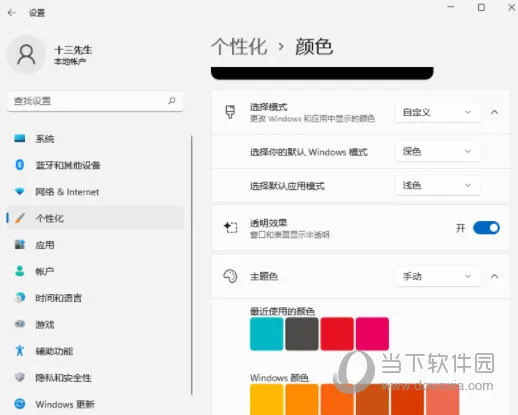Select the bright orange Windows color swatch
The width and height of the screenshot is (518, 415).
coord(337,399)
